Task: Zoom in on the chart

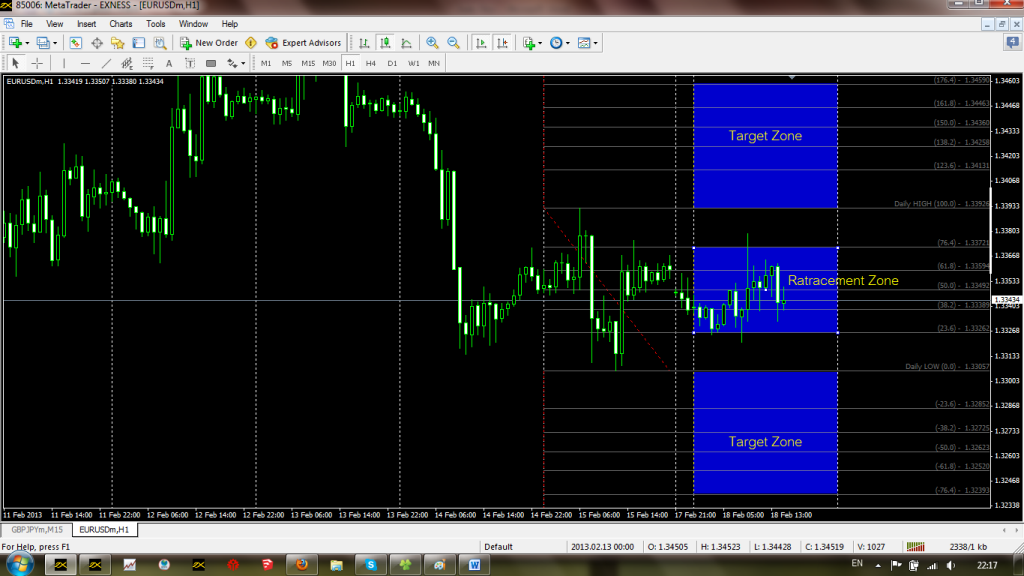Action: pyautogui.click(x=431, y=42)
